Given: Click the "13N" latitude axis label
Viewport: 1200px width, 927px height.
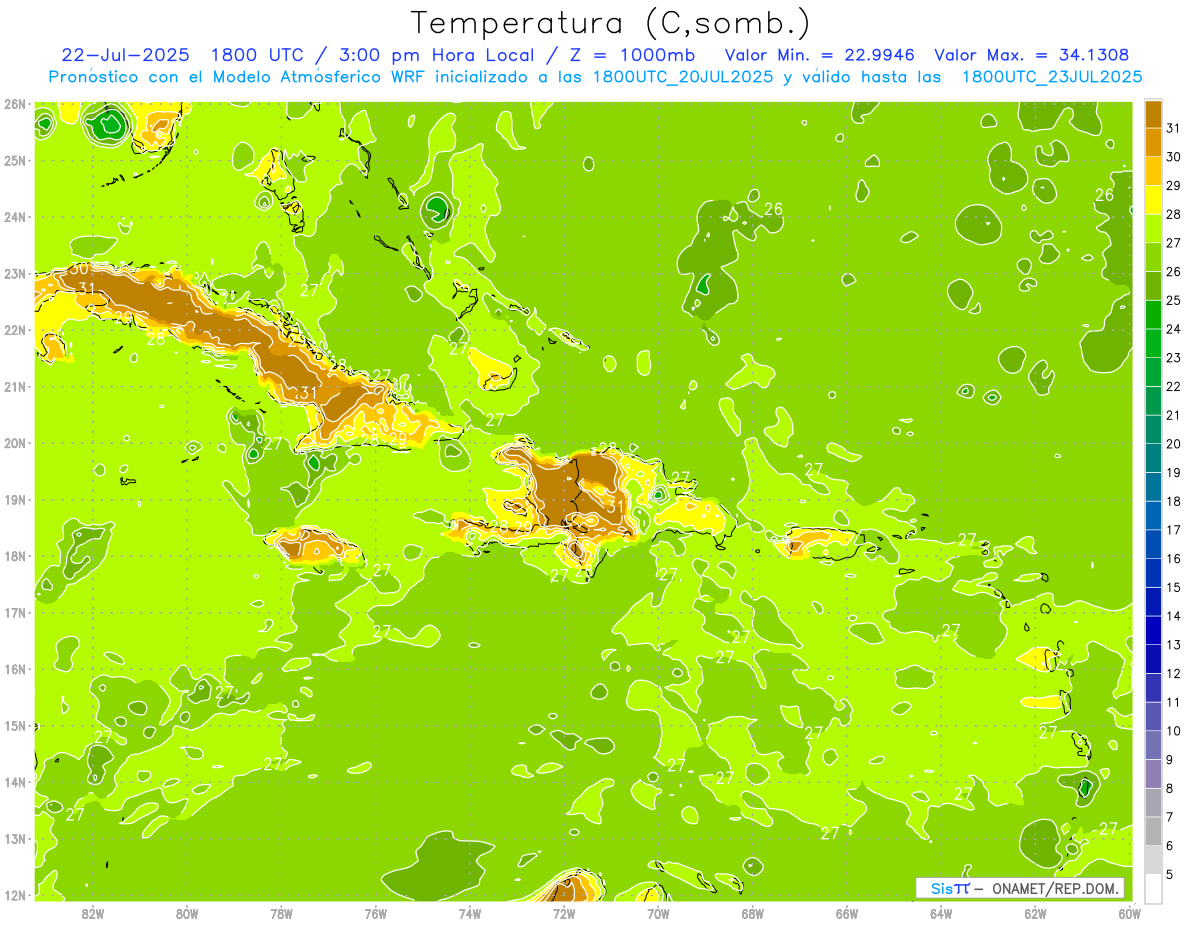Looking at the screenshot, I should (15, 838).
